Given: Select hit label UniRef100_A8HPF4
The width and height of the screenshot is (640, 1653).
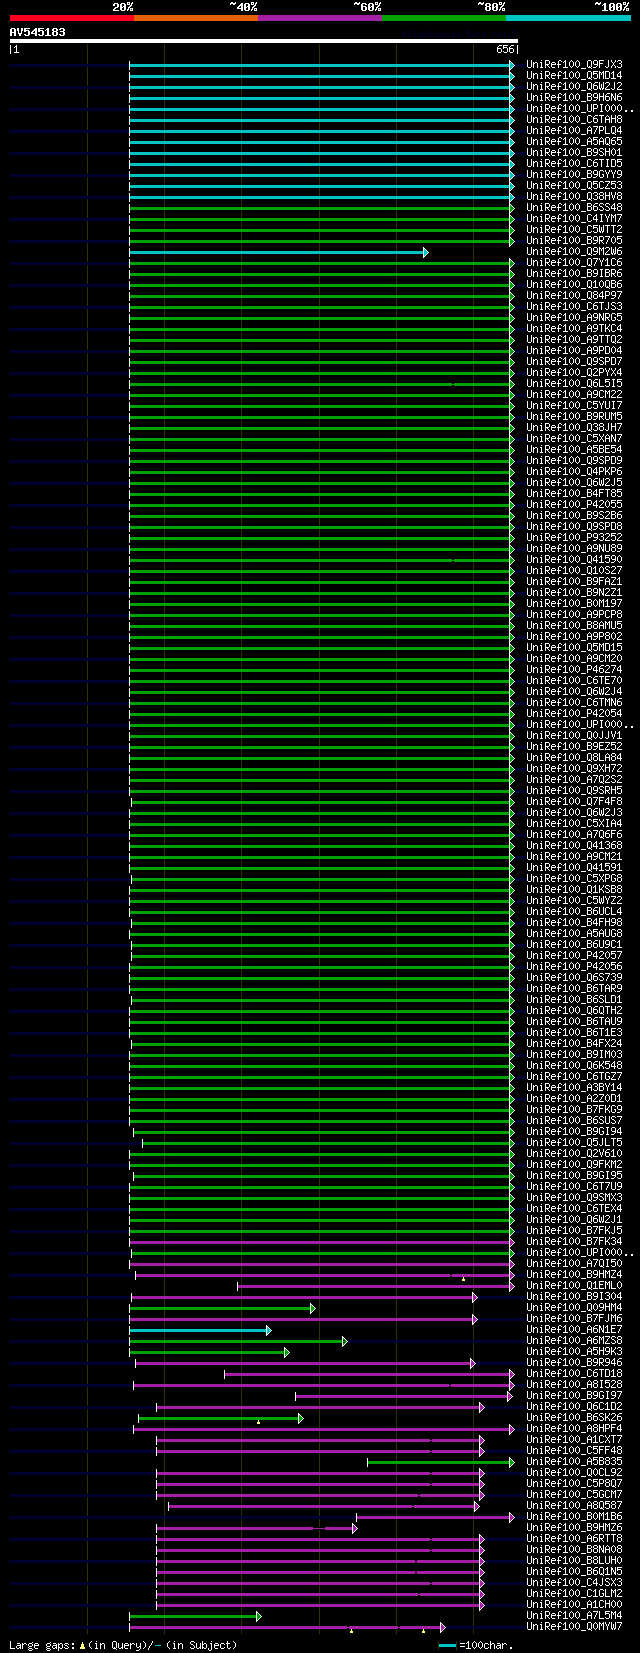Looking at the screenshot, I should click(574, 1428).
